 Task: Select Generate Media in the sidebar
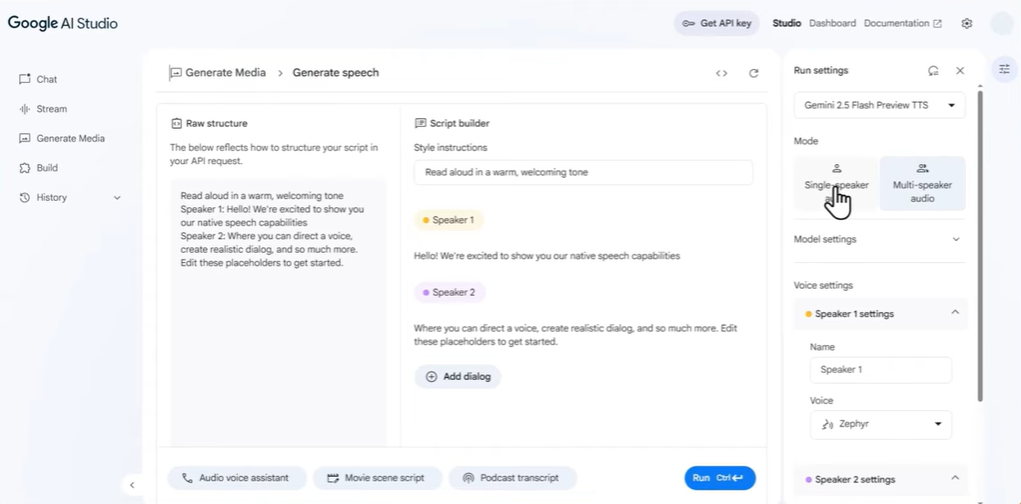click(63, 138)
